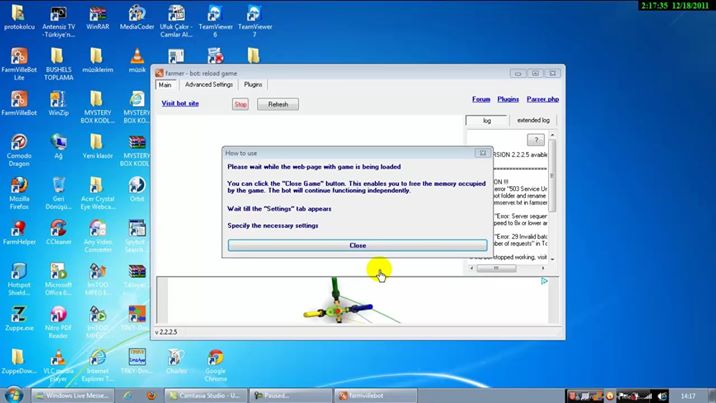This screenshot has height=403, width=716.
Task: Open the Geri Dönüşüm recycle bin
Action: 58,193
